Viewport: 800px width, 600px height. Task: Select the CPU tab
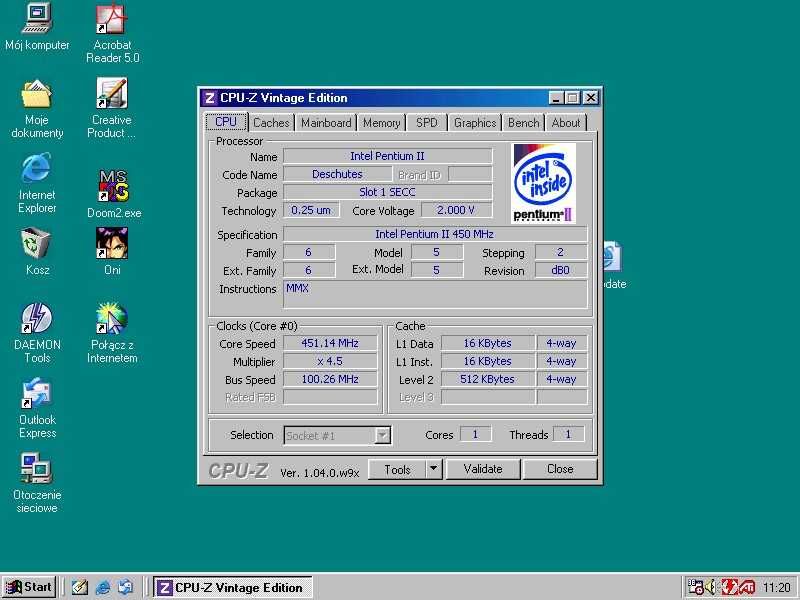226,121
